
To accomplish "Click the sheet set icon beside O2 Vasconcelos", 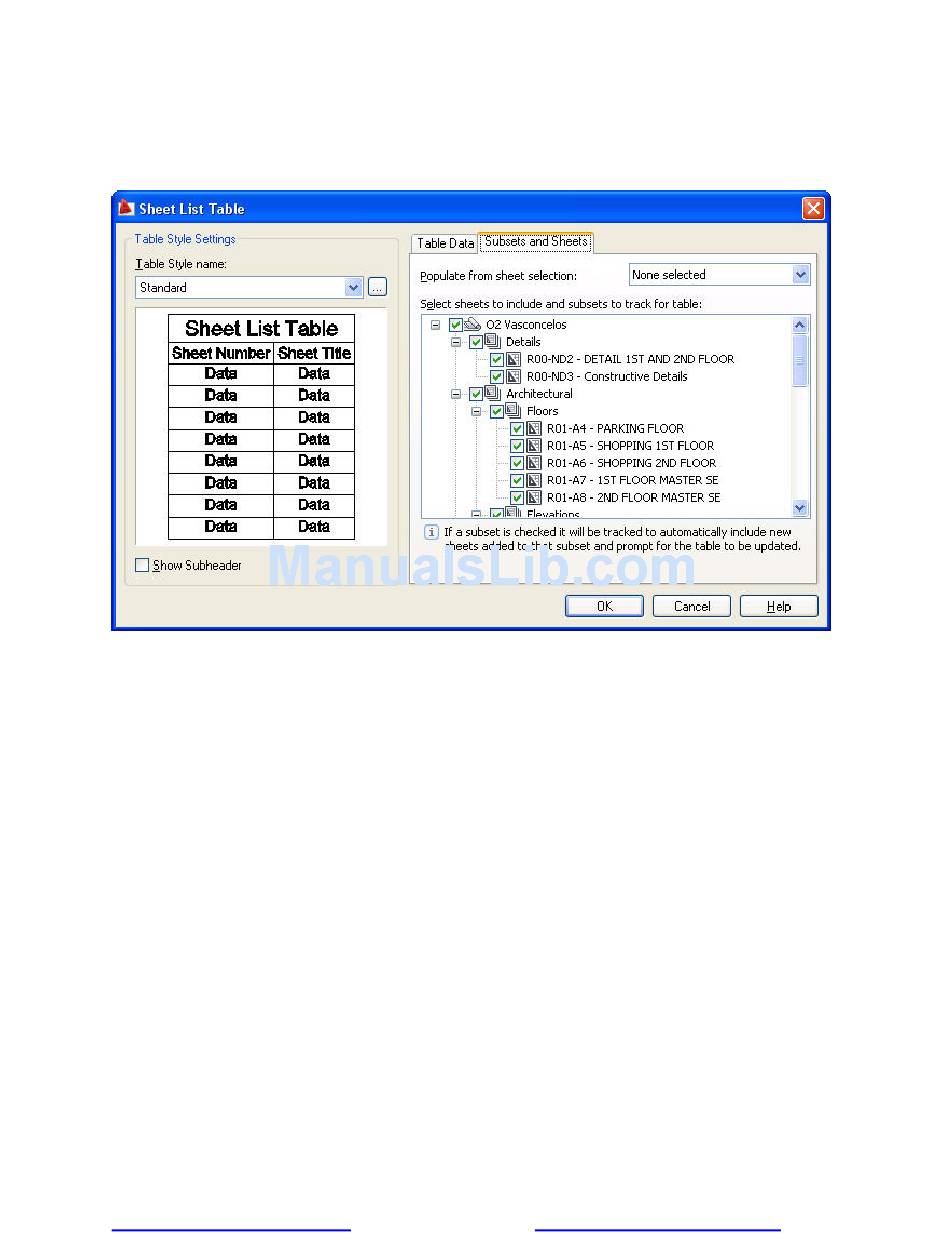I will pyautogui.click(x=473, y=324).
